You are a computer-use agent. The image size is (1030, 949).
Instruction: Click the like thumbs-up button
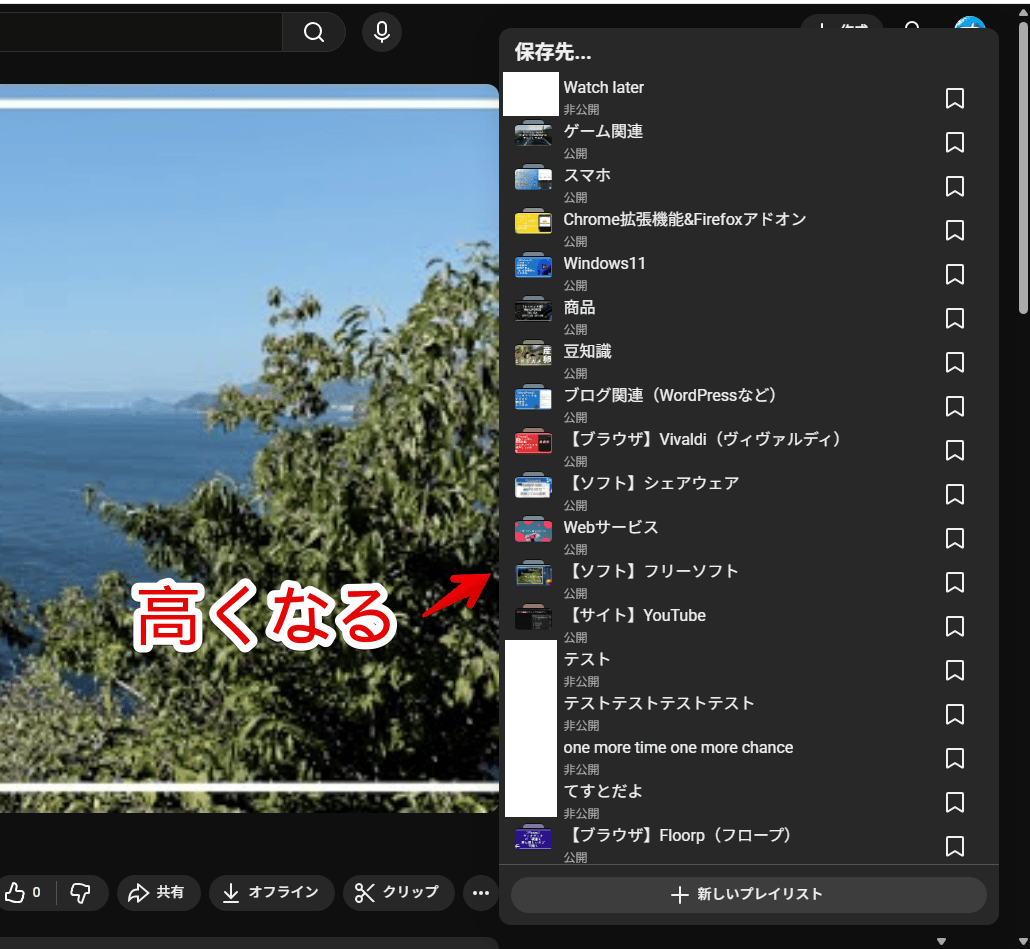pos(22,892)
